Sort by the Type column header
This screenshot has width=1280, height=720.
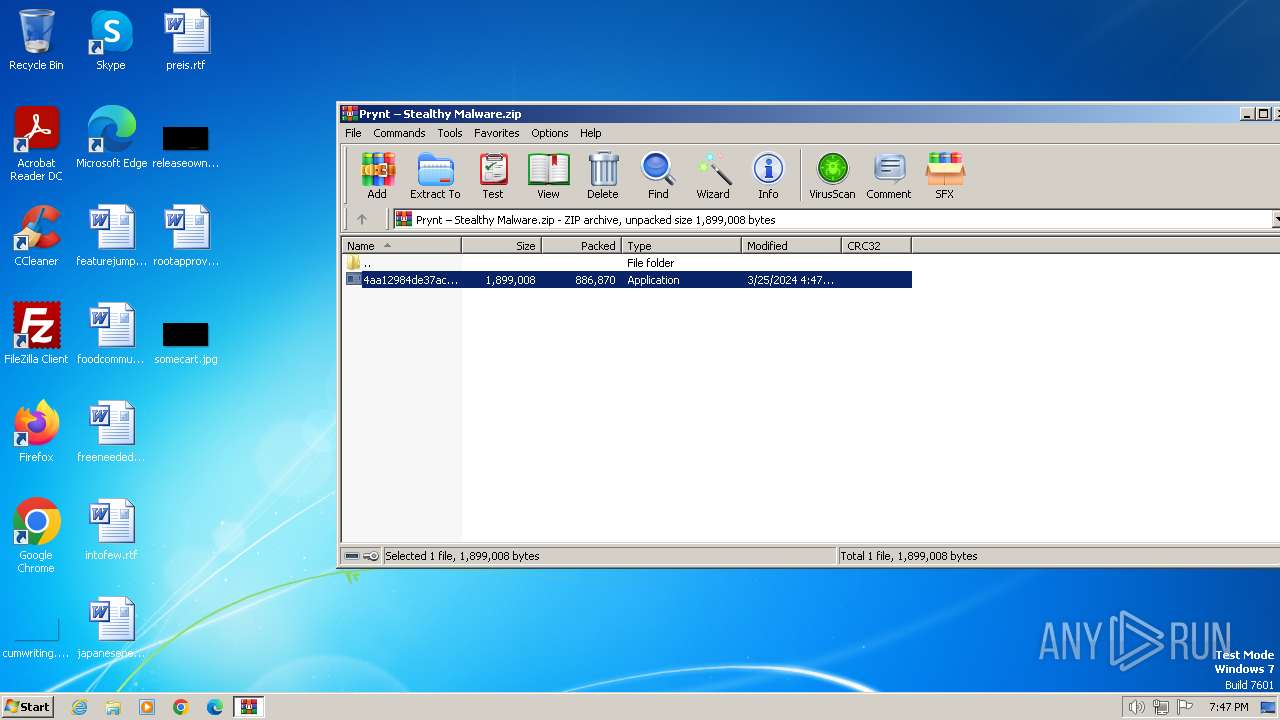pyautogui.click(x=681, y=245)
